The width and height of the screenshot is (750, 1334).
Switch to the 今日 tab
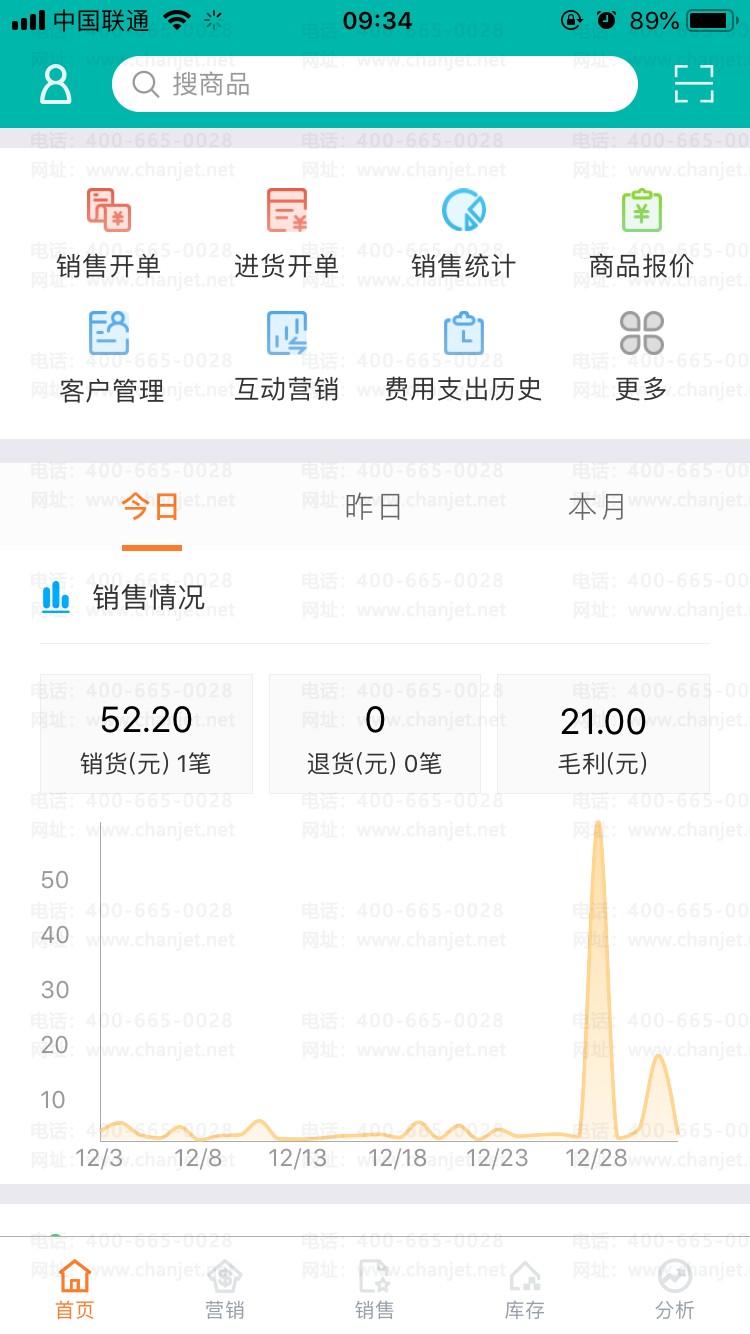(x=151, y=507)
